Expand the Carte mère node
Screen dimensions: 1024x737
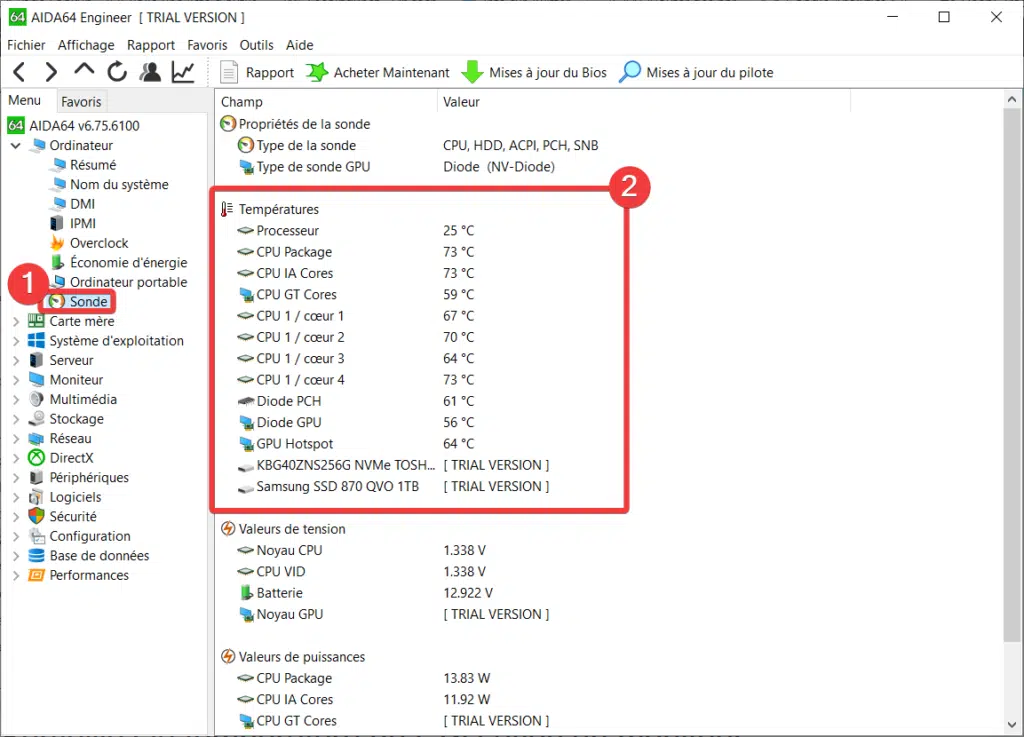tap(16, 321)
